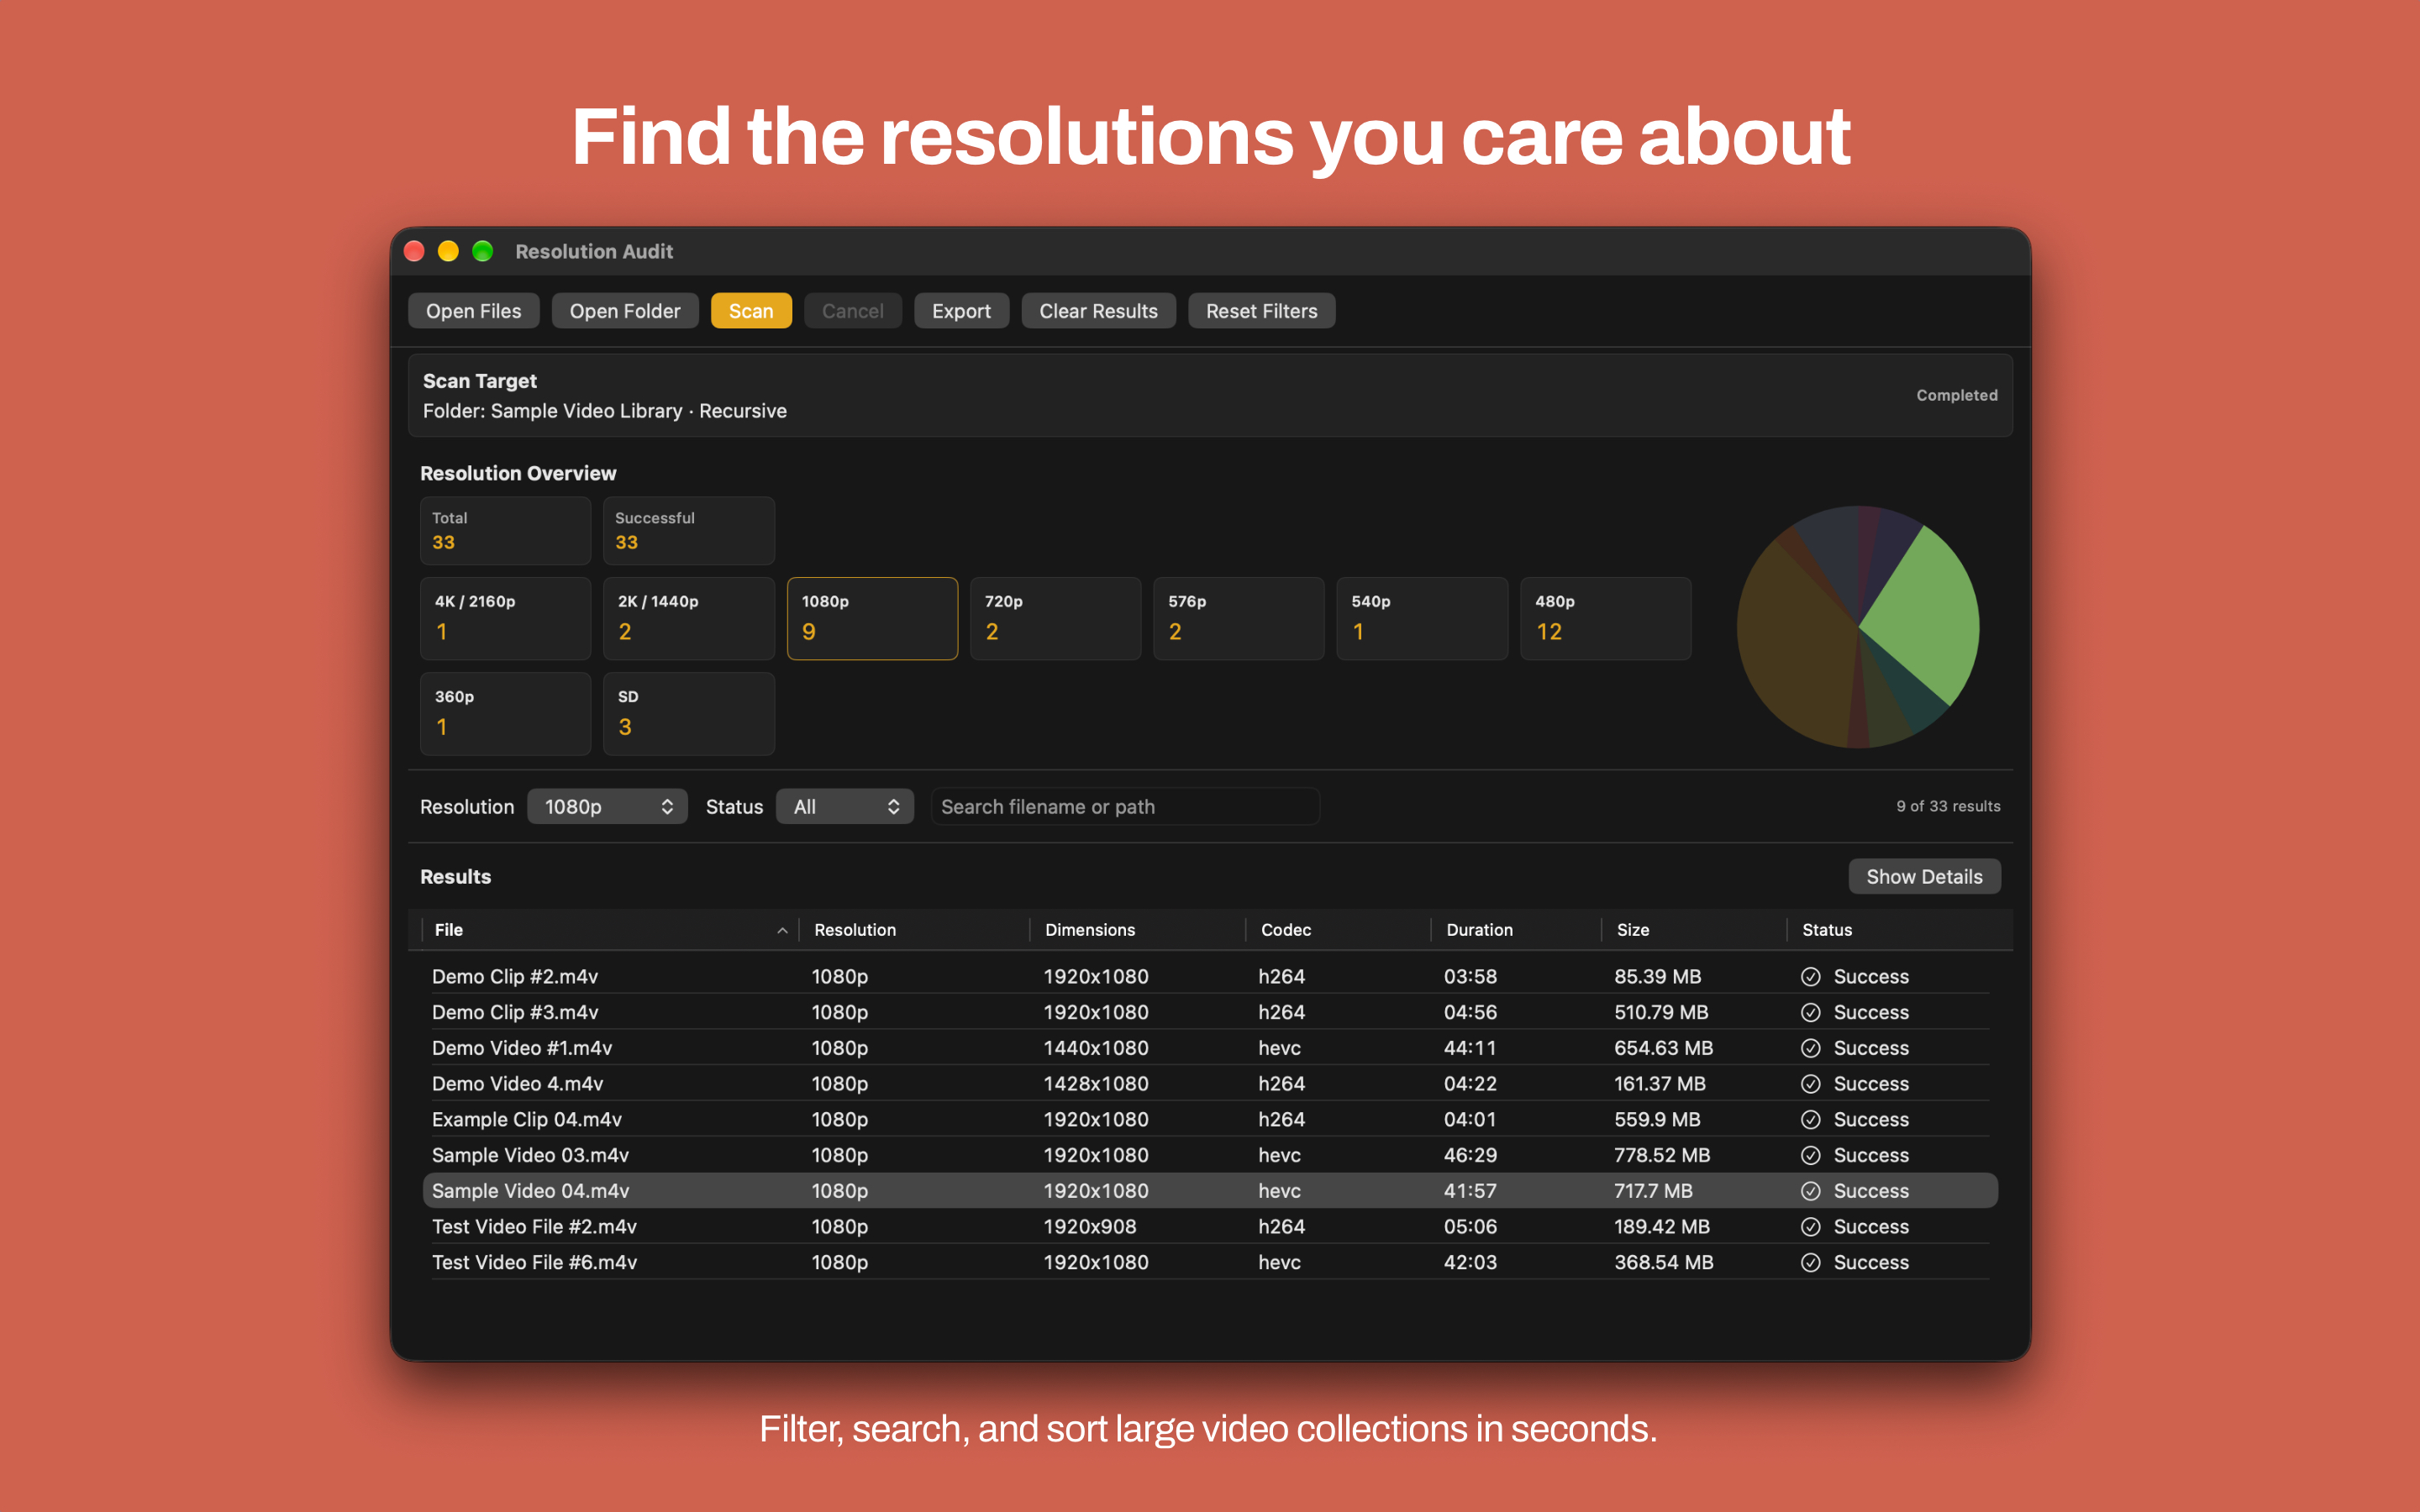Select the 480p resolution card

pyautogui.click(x=1605, y=618)
